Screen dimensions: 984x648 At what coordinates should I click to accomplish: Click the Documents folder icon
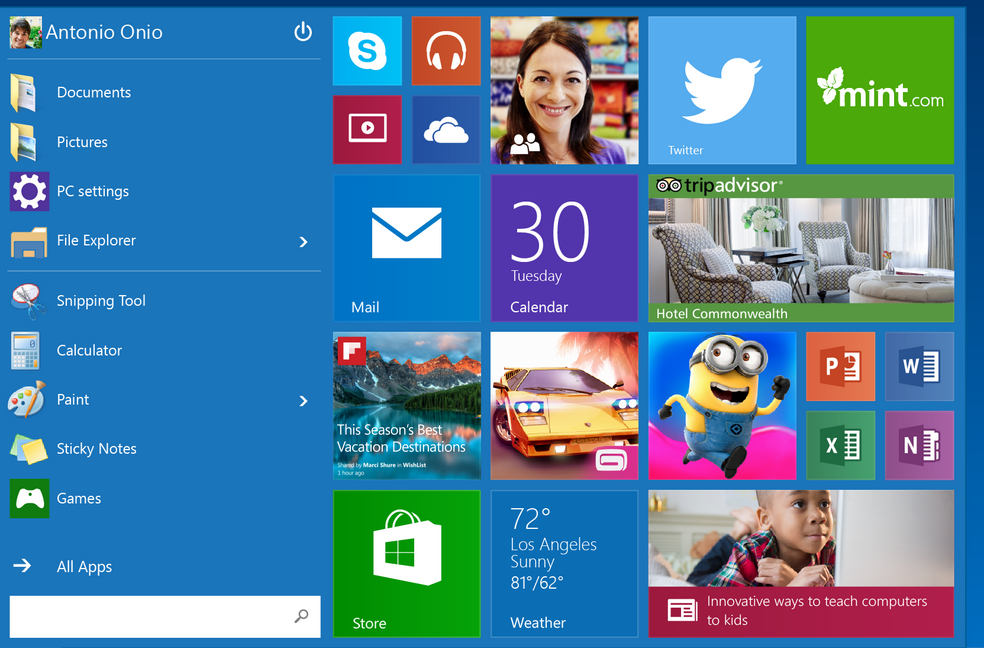click(24, 93)
